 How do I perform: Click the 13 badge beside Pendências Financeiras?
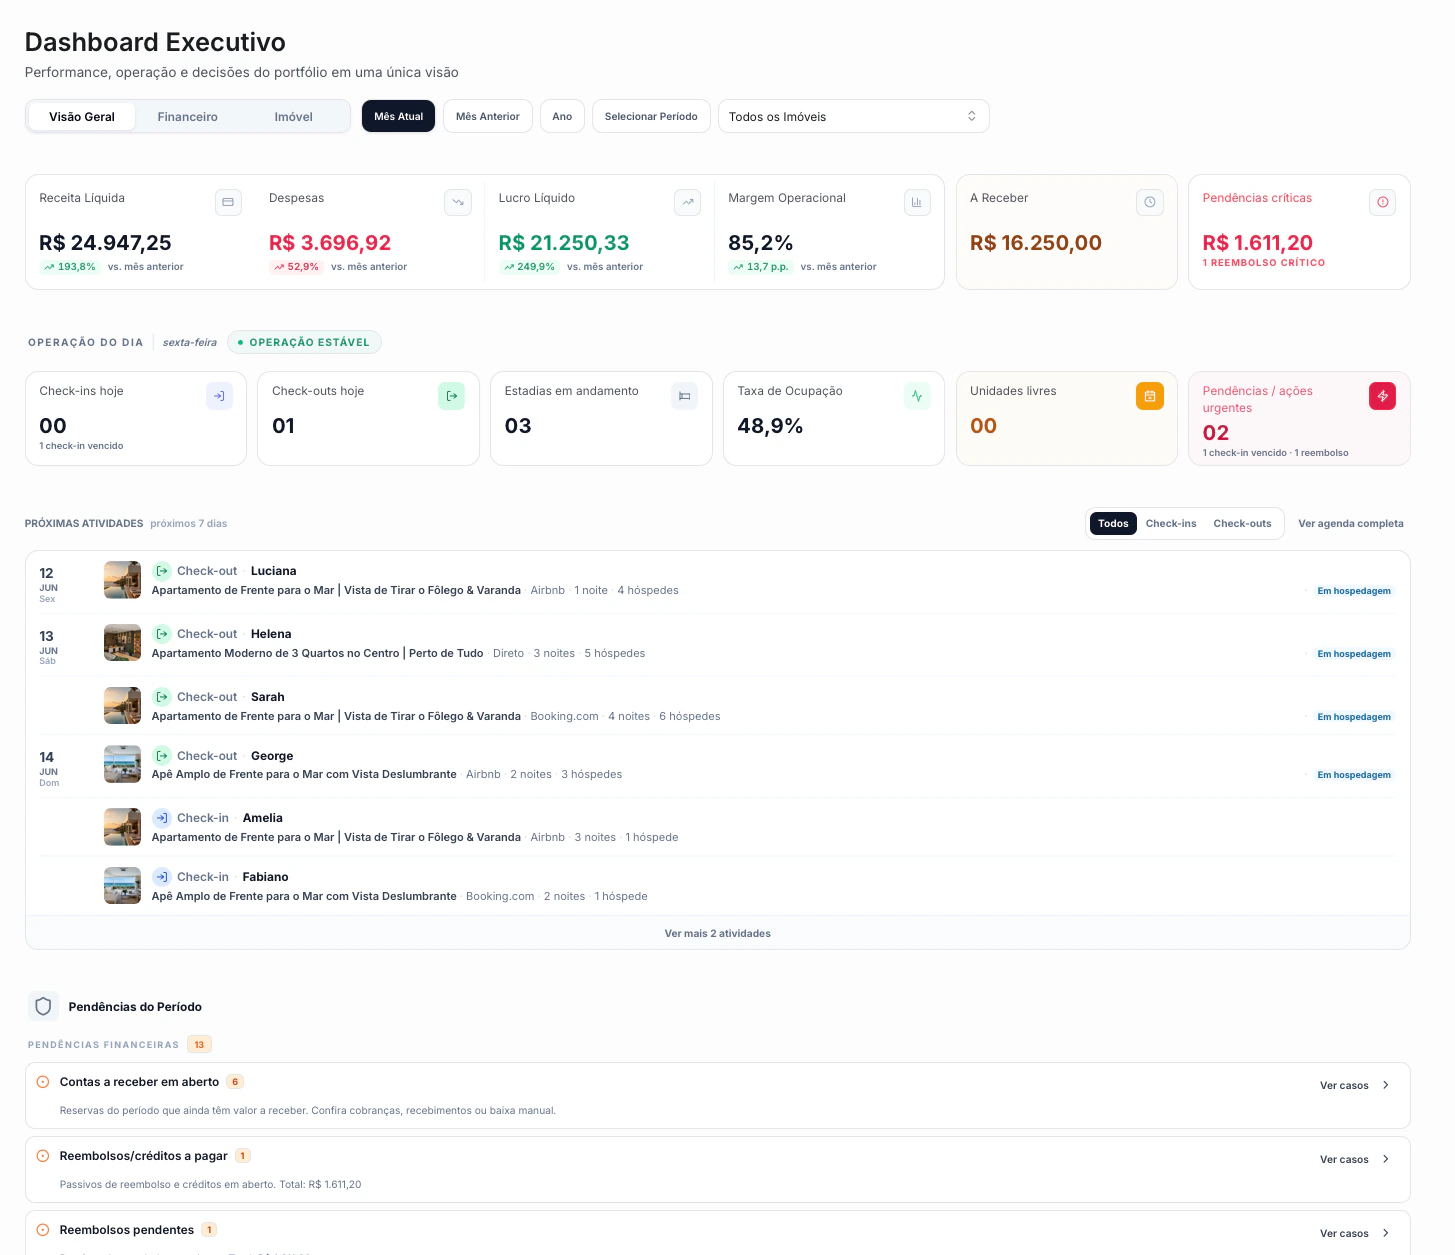pyautogui.click(x=199, y=1045)
